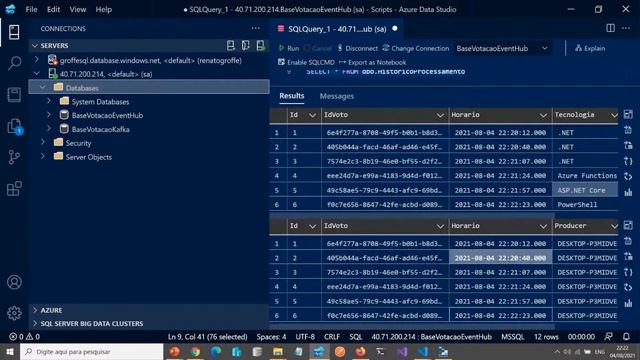Image resolution: width=640 pixels, height=360 pixels.
Task: Open the File menu
Action: tap(31, 9)
